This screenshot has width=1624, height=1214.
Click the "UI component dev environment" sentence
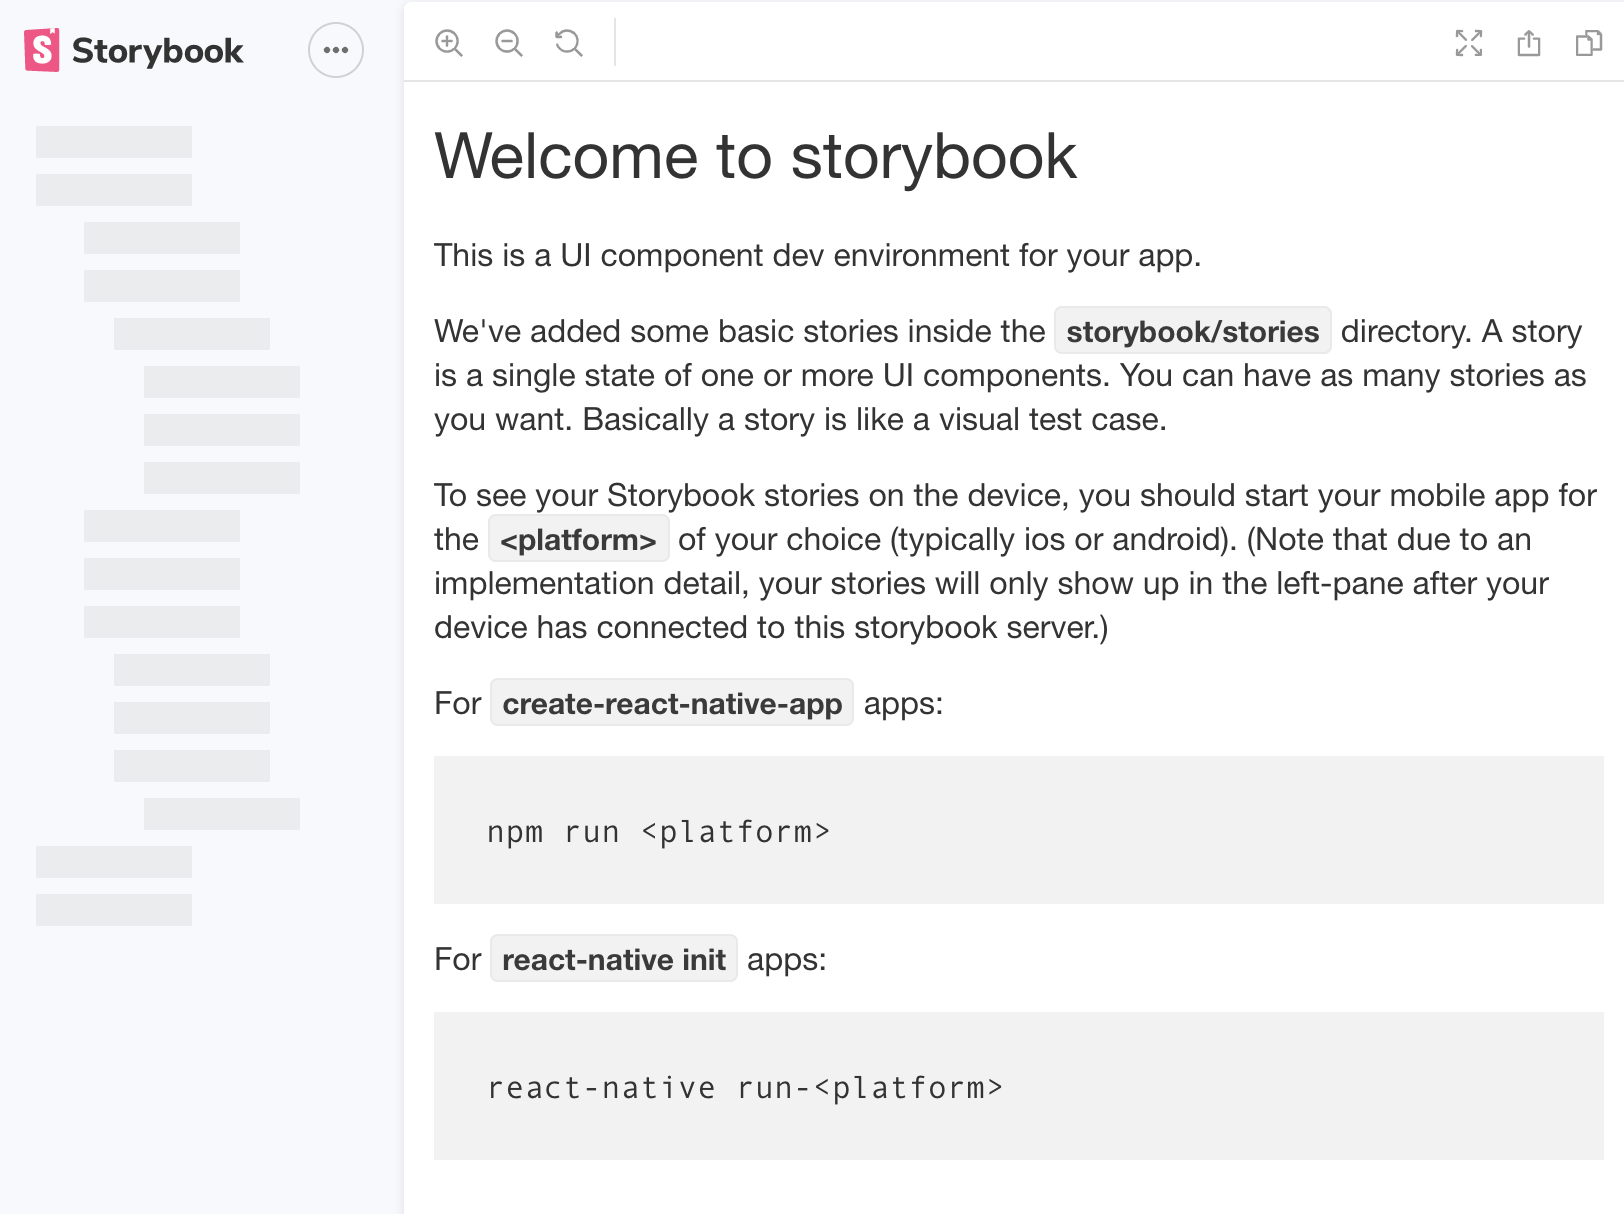(817, 256)
